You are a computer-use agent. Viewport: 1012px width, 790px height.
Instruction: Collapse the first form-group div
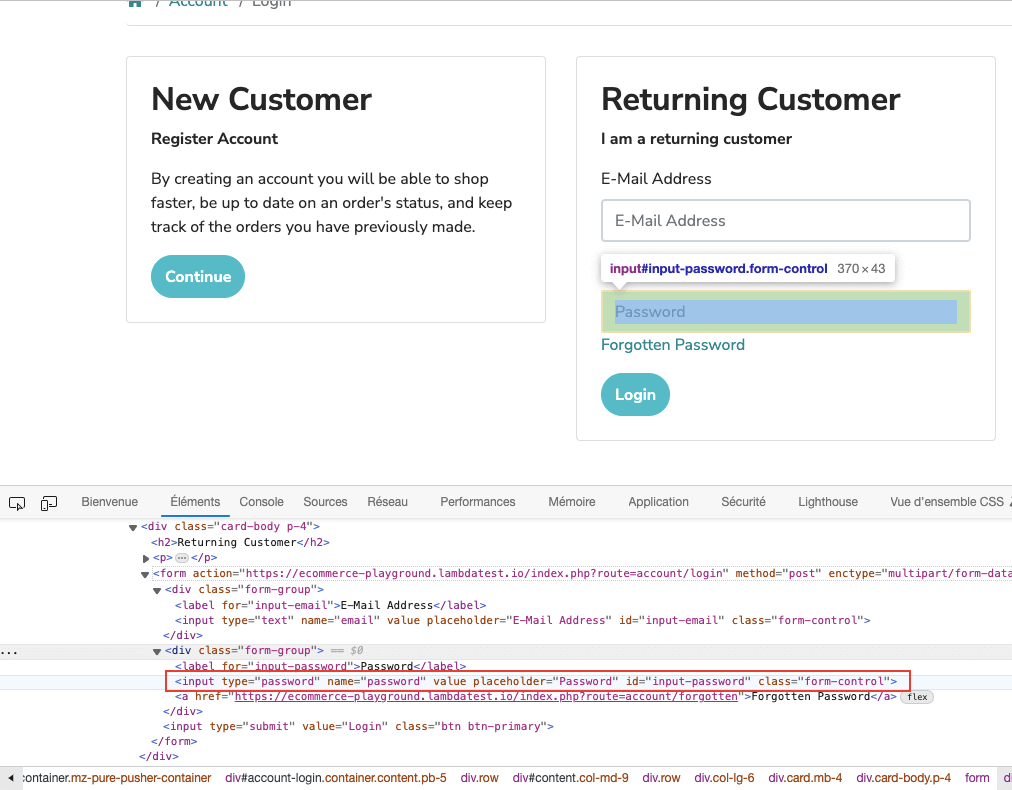click(158, 590)
